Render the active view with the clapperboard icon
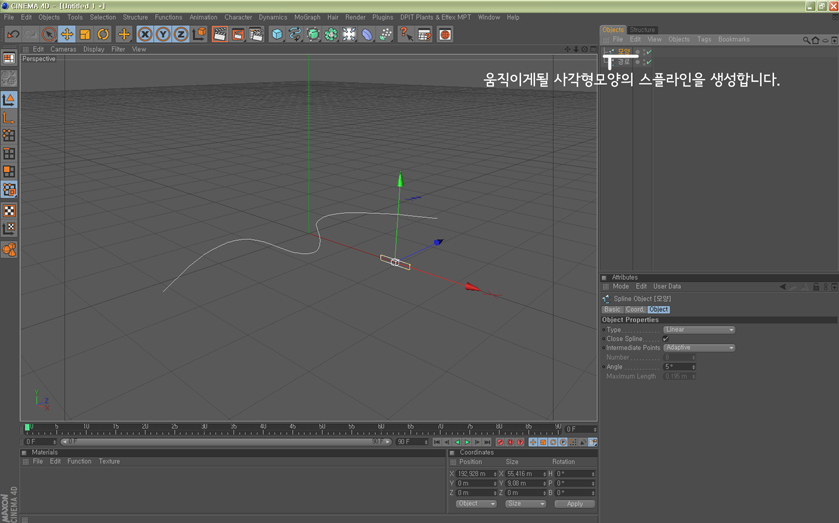839x523 pixels. coord(219,35)
